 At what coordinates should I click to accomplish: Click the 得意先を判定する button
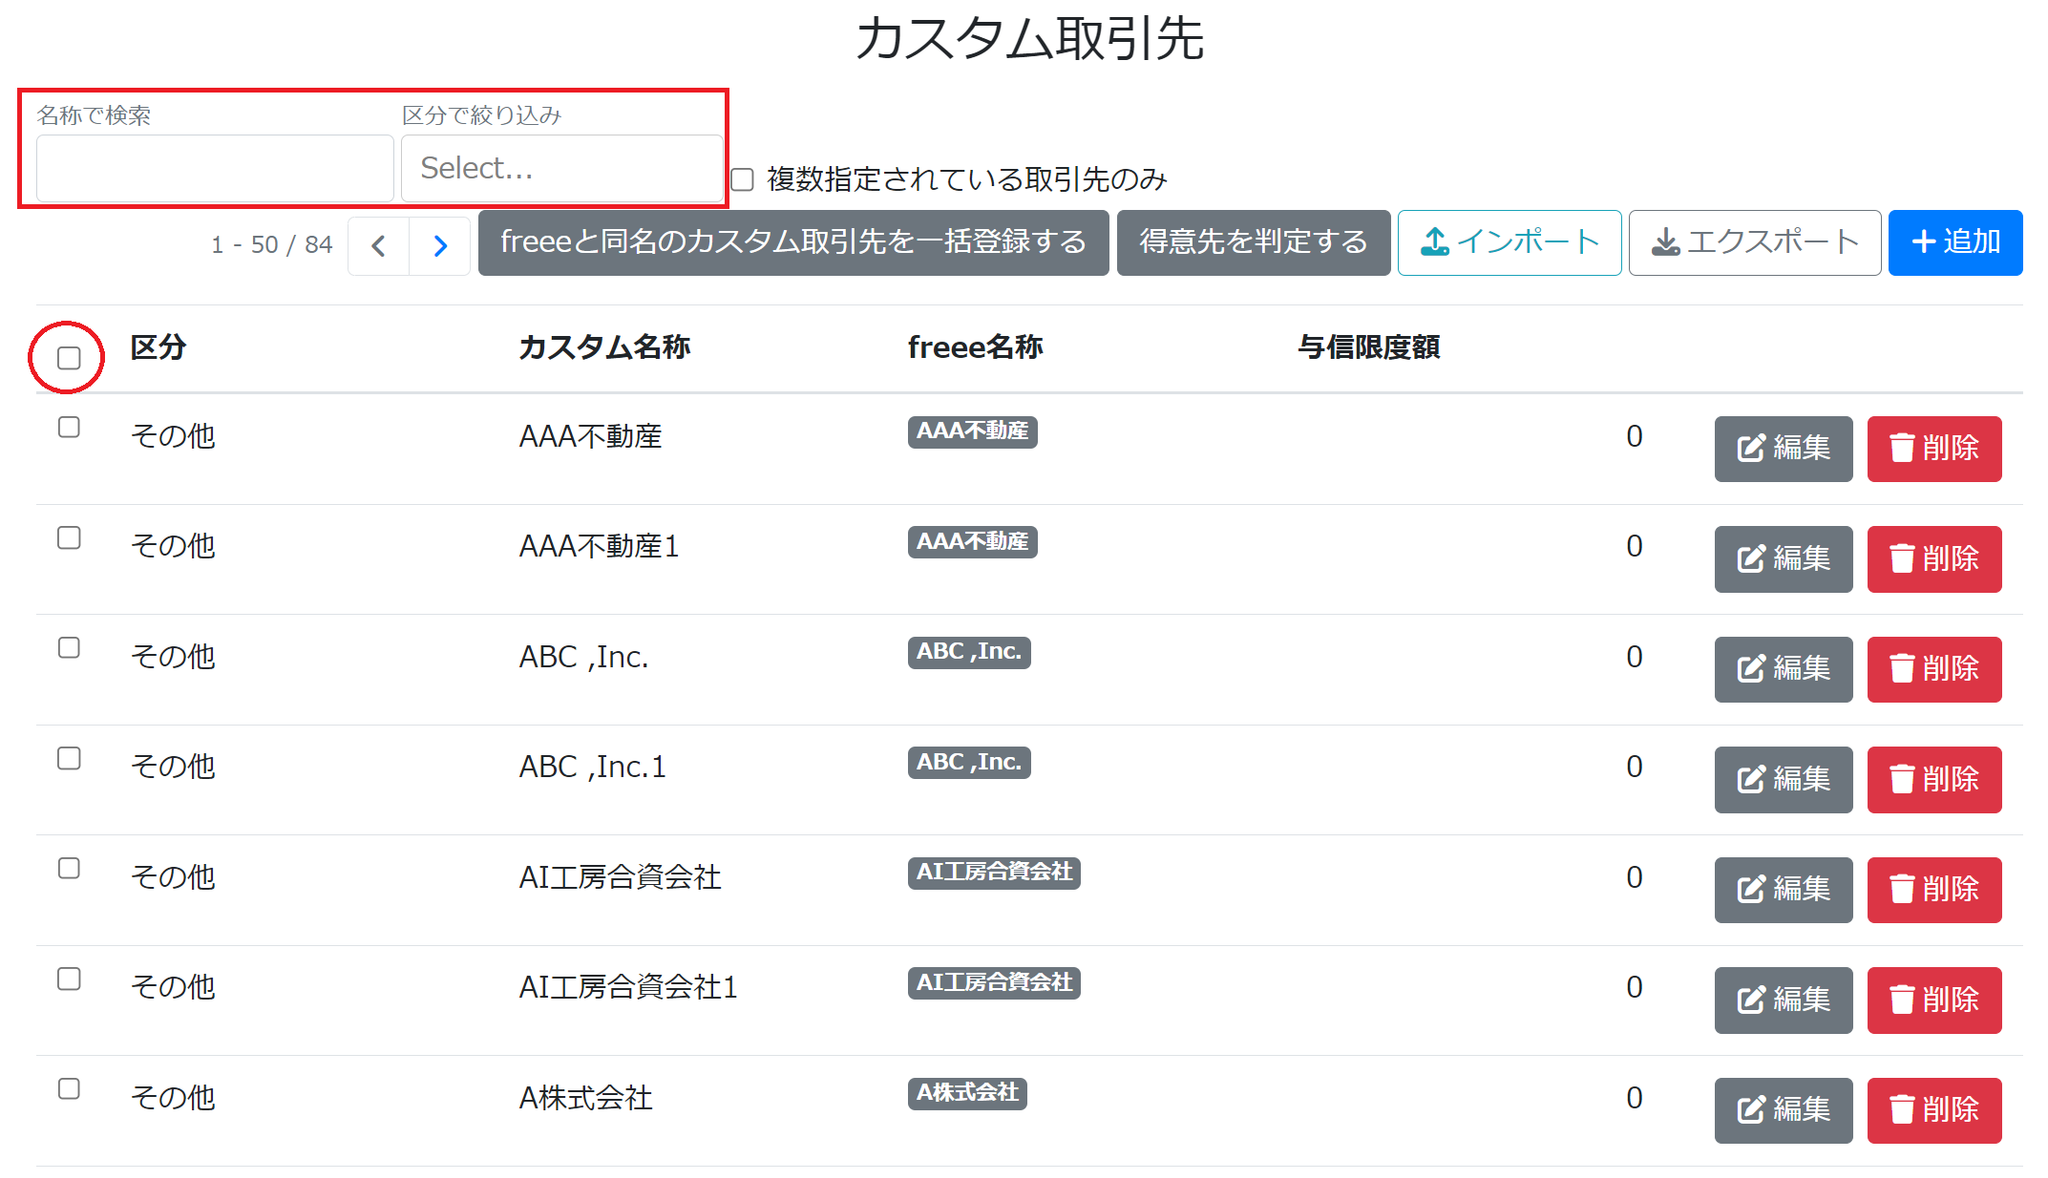click(x=1253, y=243)
